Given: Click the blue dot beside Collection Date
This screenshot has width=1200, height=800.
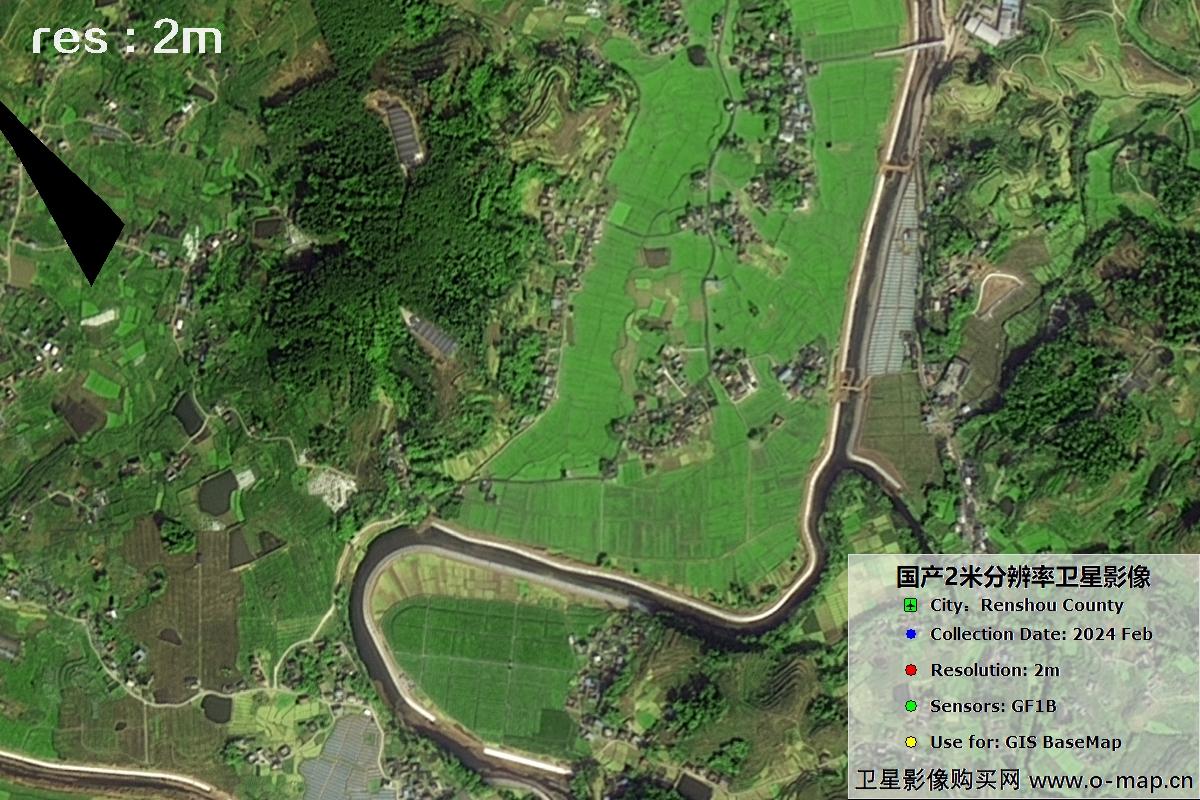Looking at the screenshot, I should click(910, 634).
